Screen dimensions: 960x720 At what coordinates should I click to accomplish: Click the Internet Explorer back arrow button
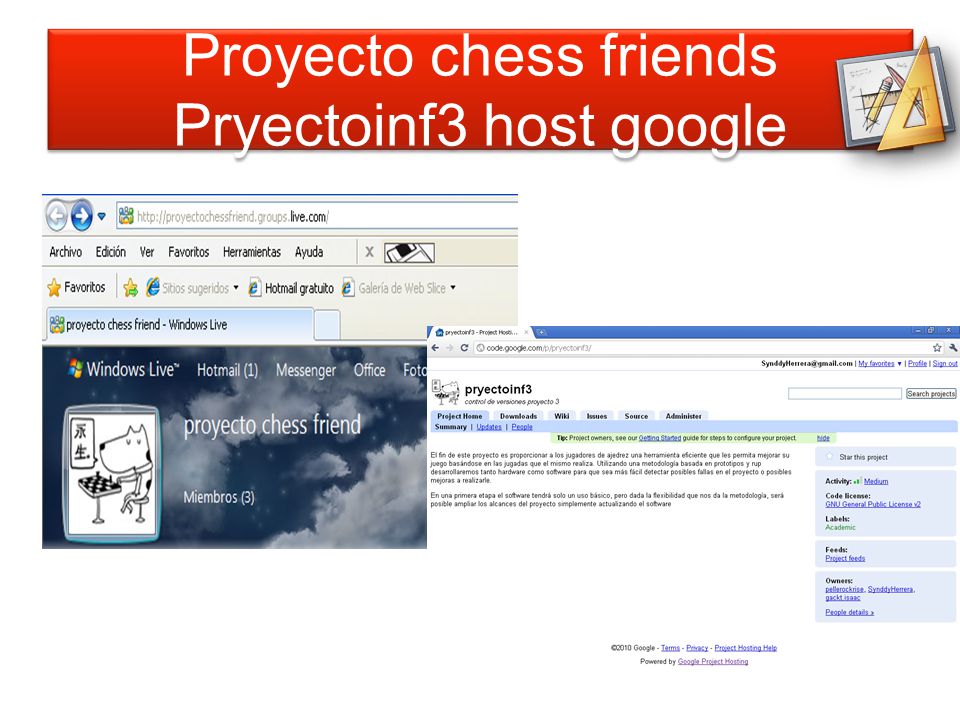pyautogui.click(x=56, y=216)
